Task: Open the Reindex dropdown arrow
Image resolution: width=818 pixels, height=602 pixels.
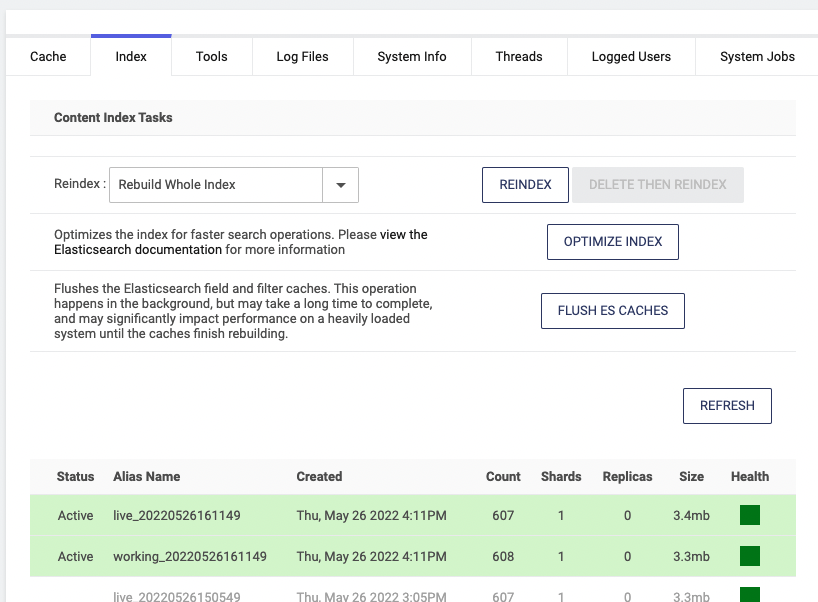Action: coord(340,185)
